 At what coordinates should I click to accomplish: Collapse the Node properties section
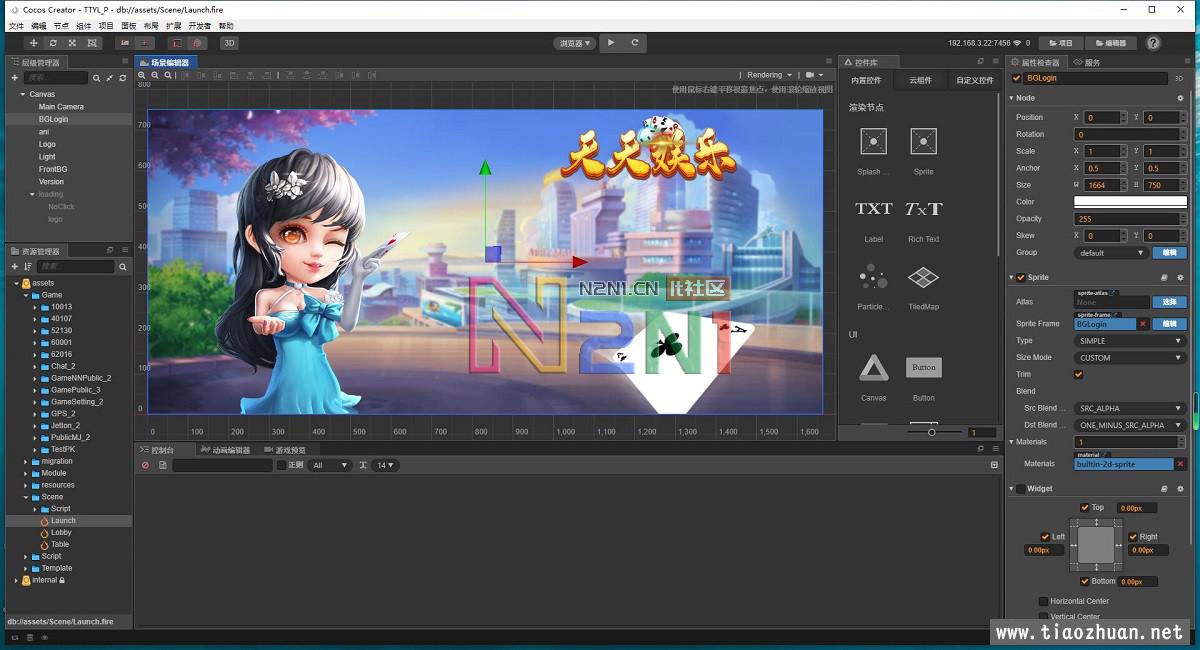click(1011, 98)
